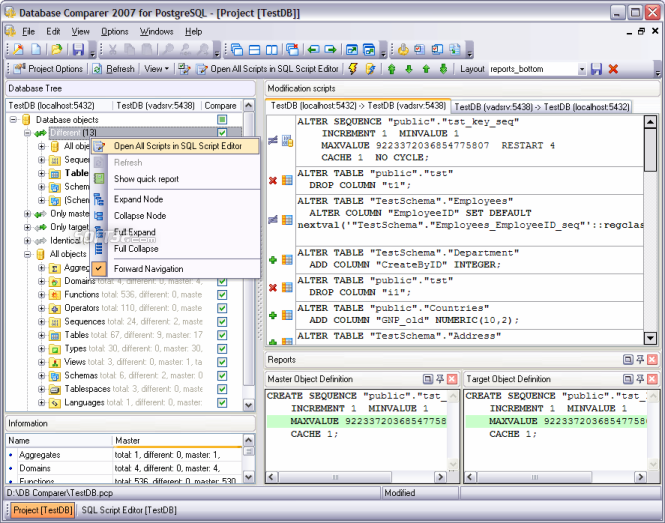Open the Layout reports_bottom dropdown arrow
Image resolution: width=665 pixels, height=523 pixels.
coord(582,69)
